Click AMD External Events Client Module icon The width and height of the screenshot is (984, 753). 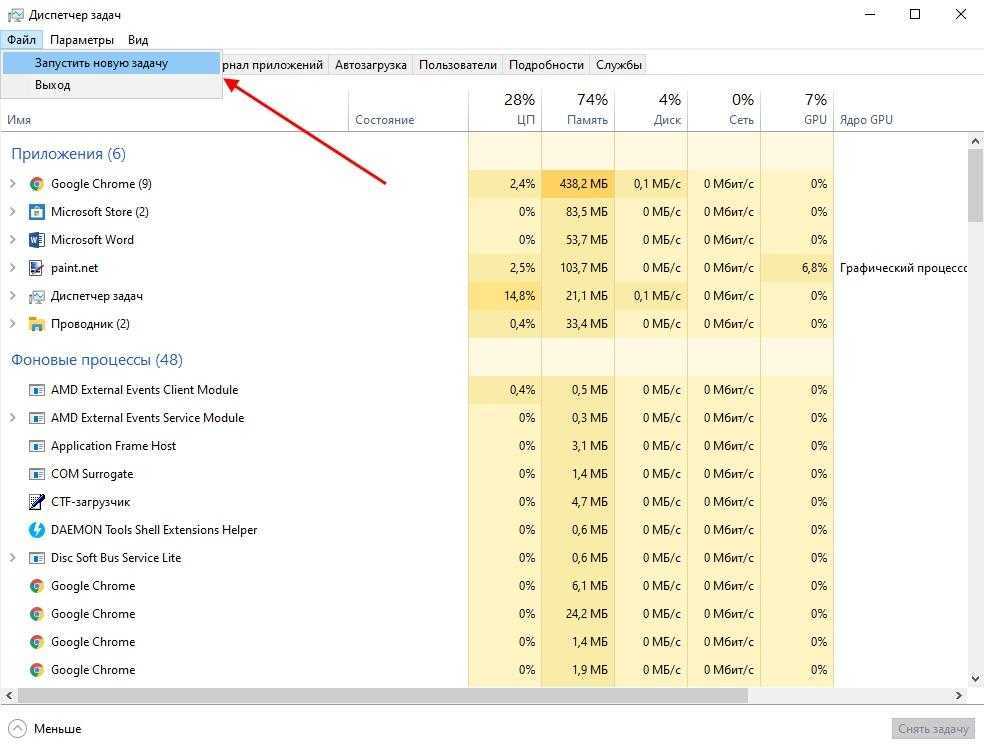[36, 390]
